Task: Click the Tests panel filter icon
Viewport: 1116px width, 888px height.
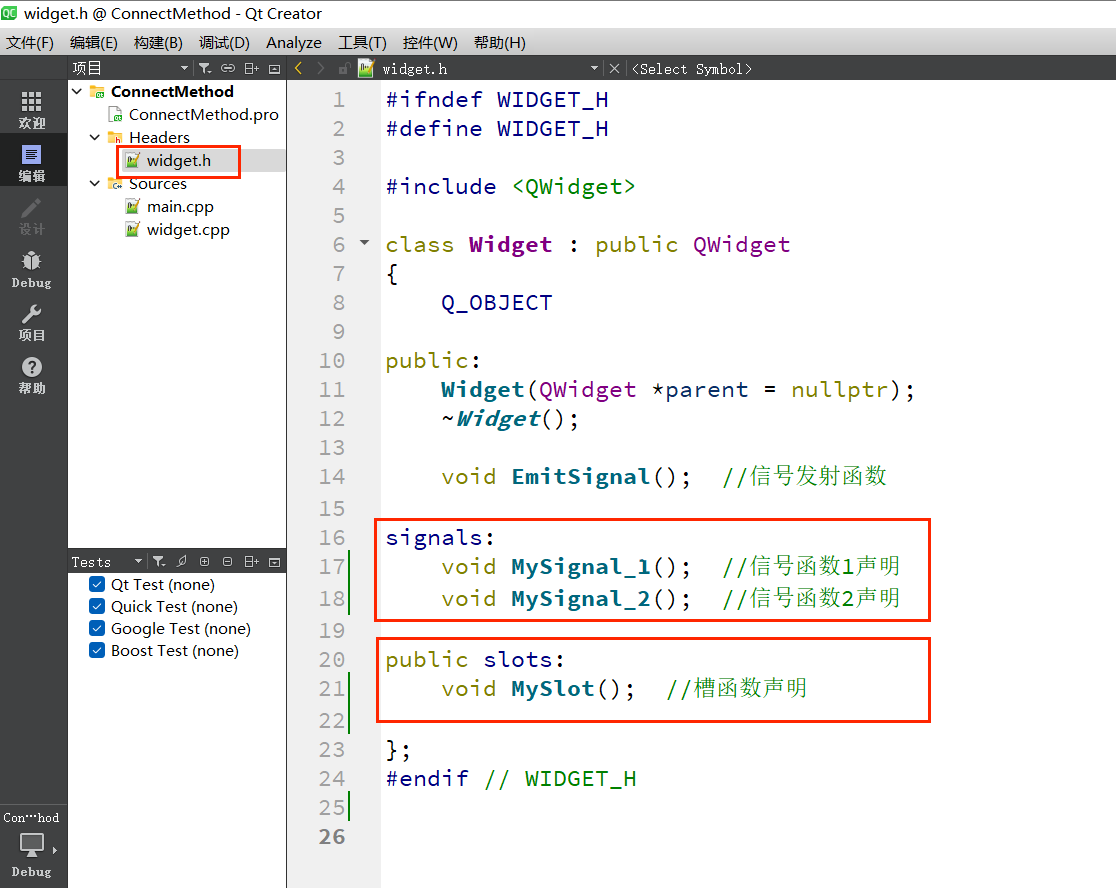Action: click(159, 561)
